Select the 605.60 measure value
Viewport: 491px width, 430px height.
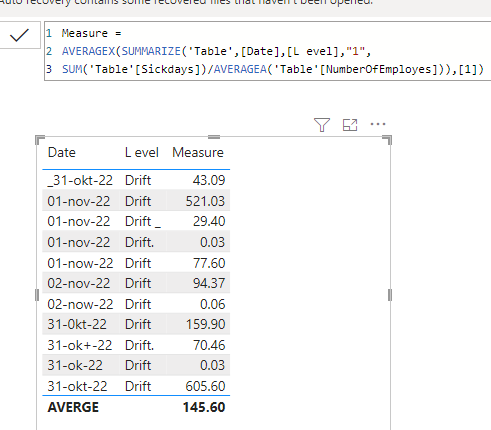[x=205, y=386]
